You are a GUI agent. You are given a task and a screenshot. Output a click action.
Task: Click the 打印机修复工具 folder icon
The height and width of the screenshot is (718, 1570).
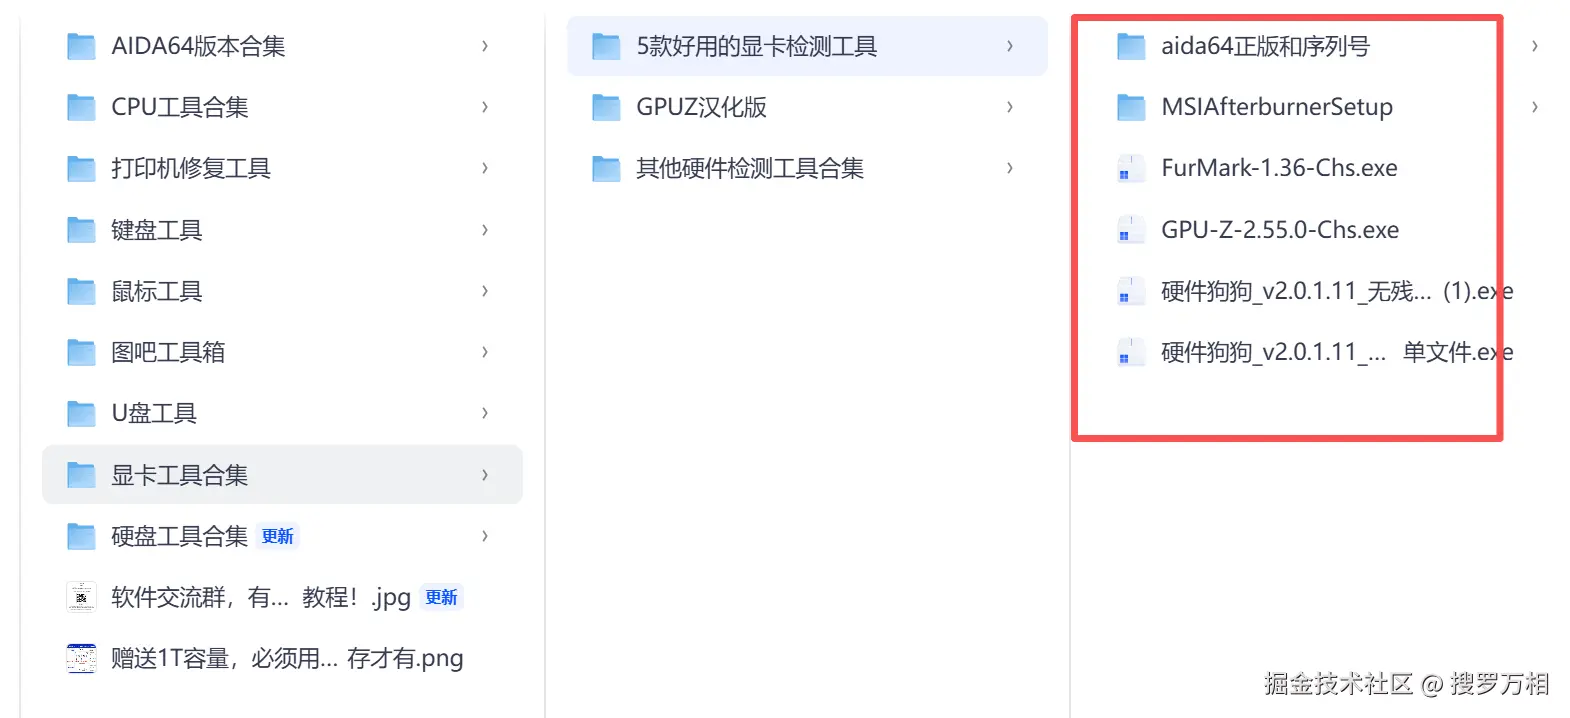coord(81,168)
